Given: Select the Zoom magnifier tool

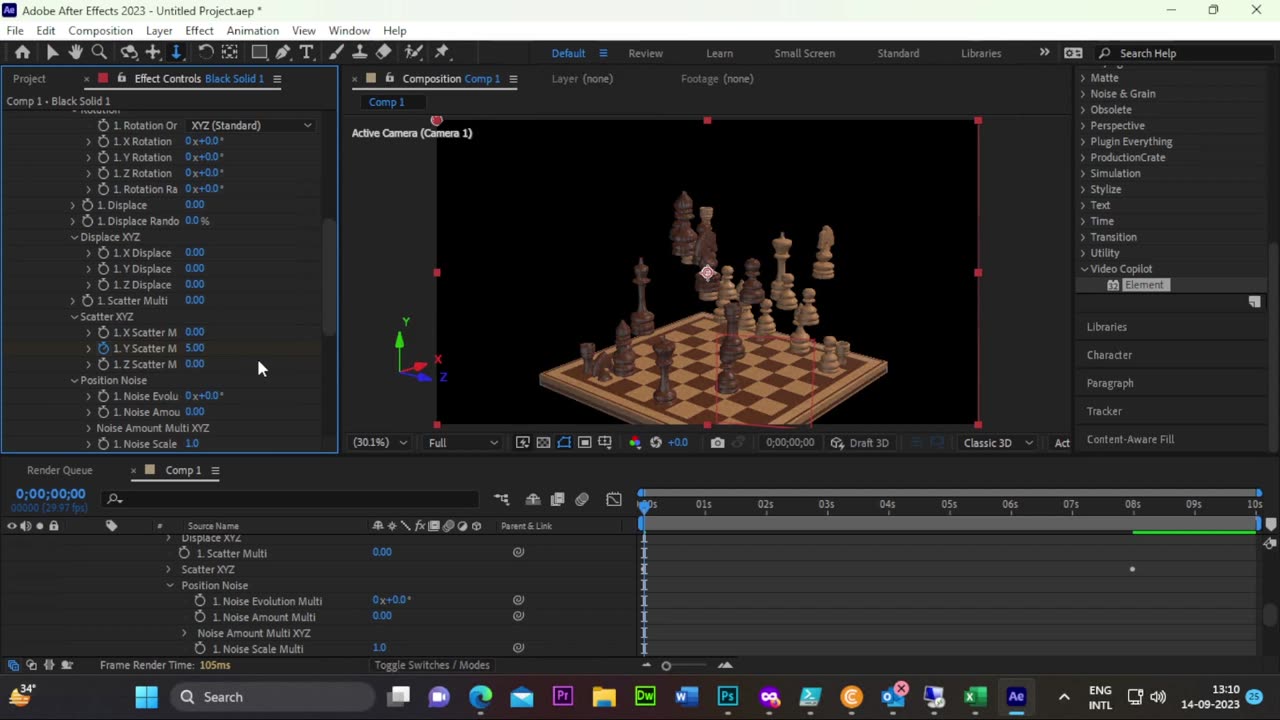Looking at the screenshot, I should click(99, 53).
